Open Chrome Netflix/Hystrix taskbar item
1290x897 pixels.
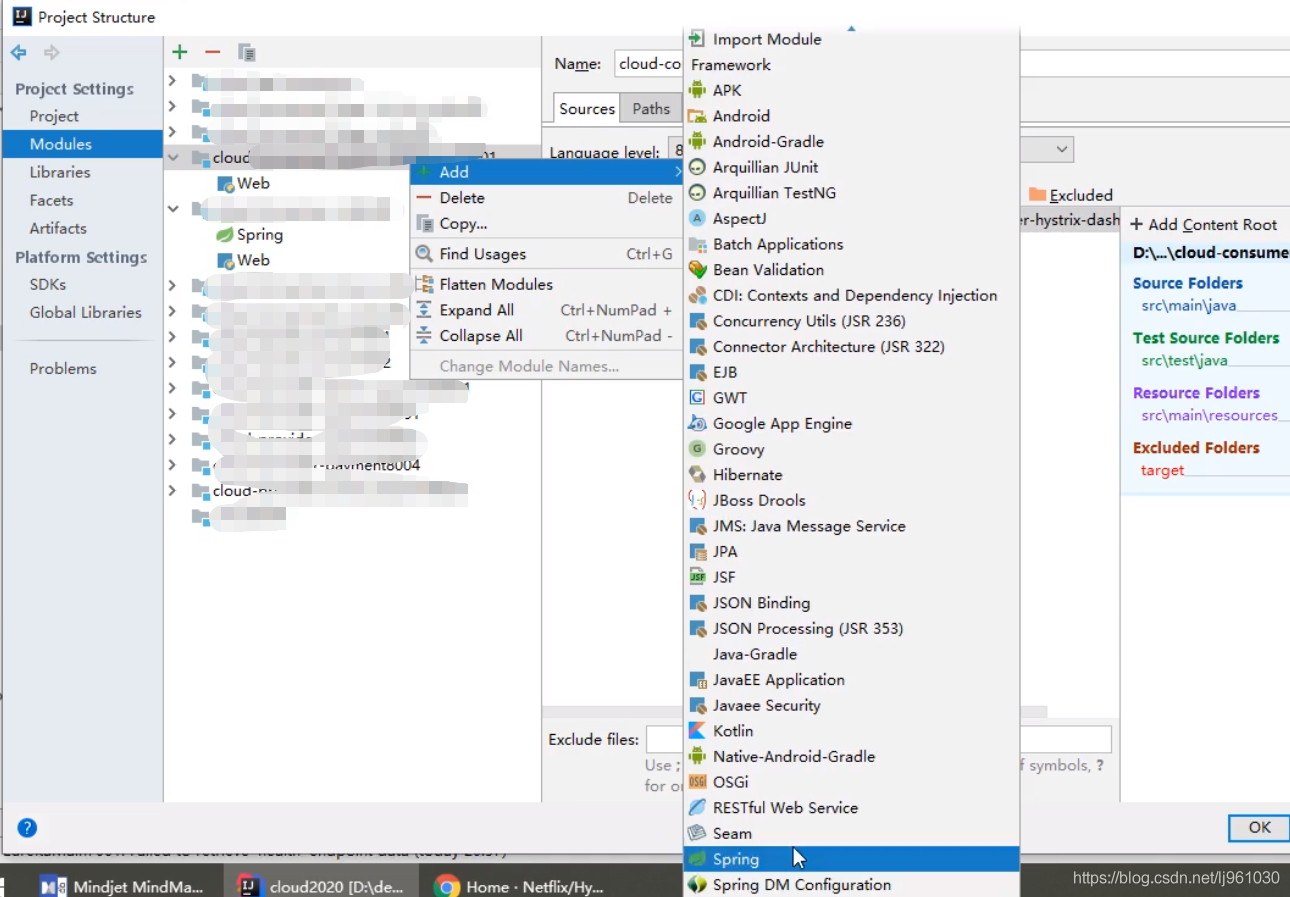[x=520, y=886]
